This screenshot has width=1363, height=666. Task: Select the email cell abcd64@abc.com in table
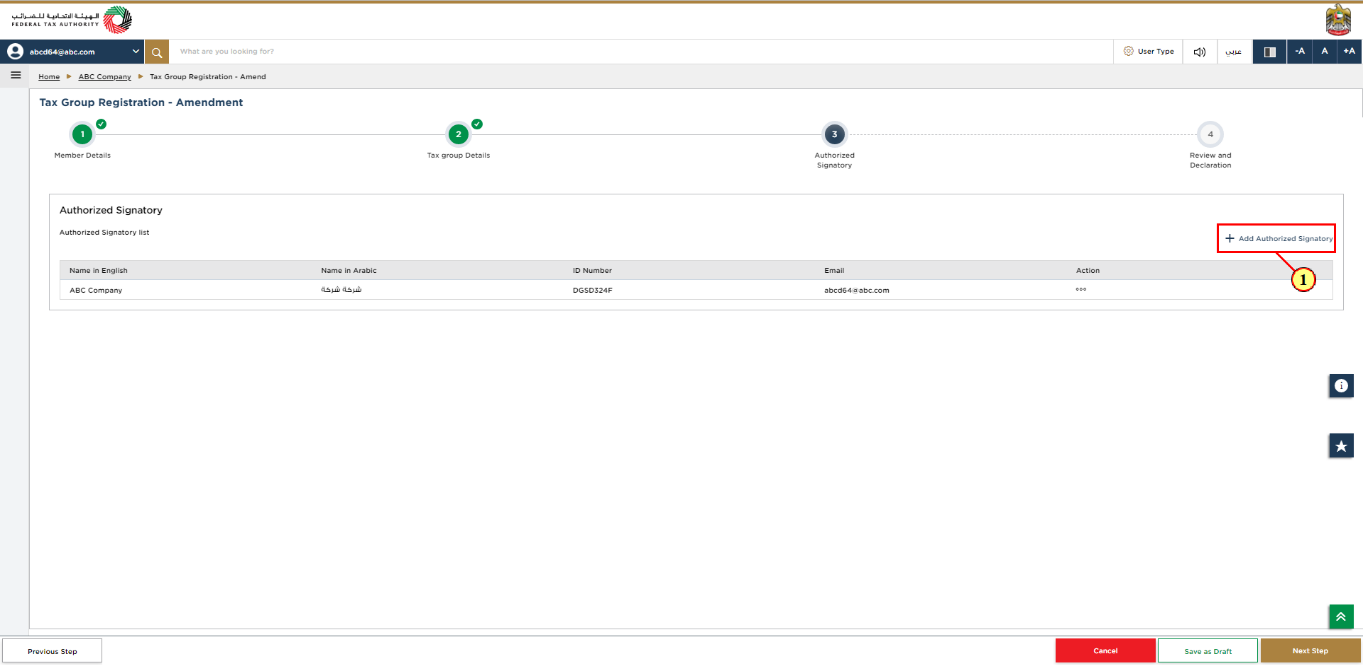tap(857, 290)
